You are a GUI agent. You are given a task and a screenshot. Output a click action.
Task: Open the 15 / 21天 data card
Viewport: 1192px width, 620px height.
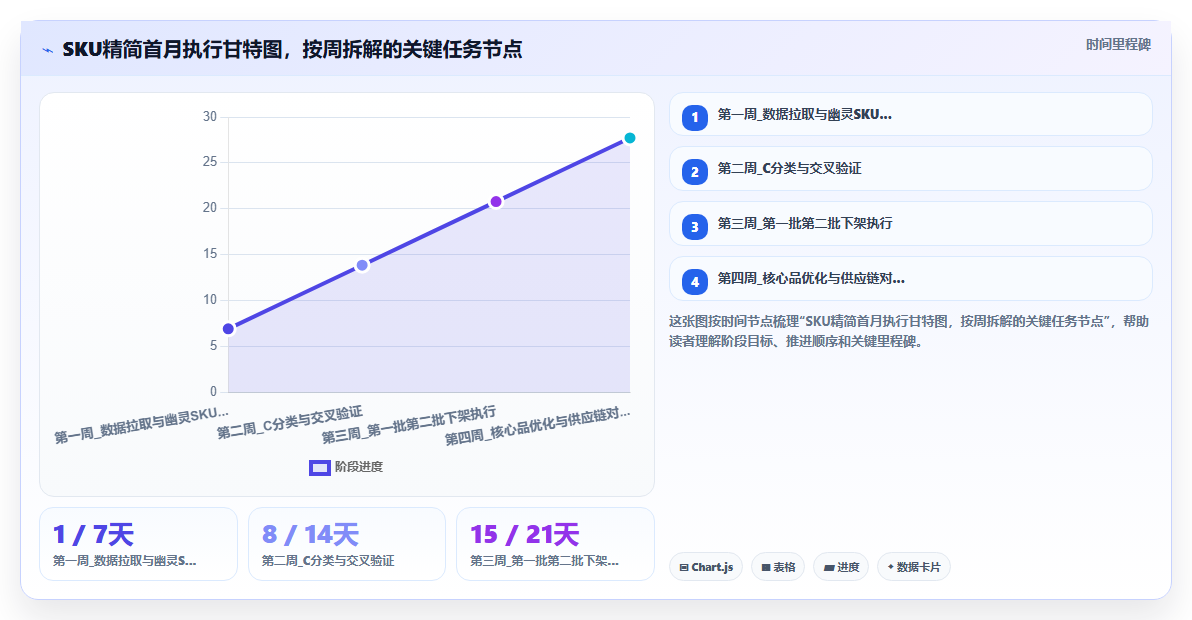555,544
